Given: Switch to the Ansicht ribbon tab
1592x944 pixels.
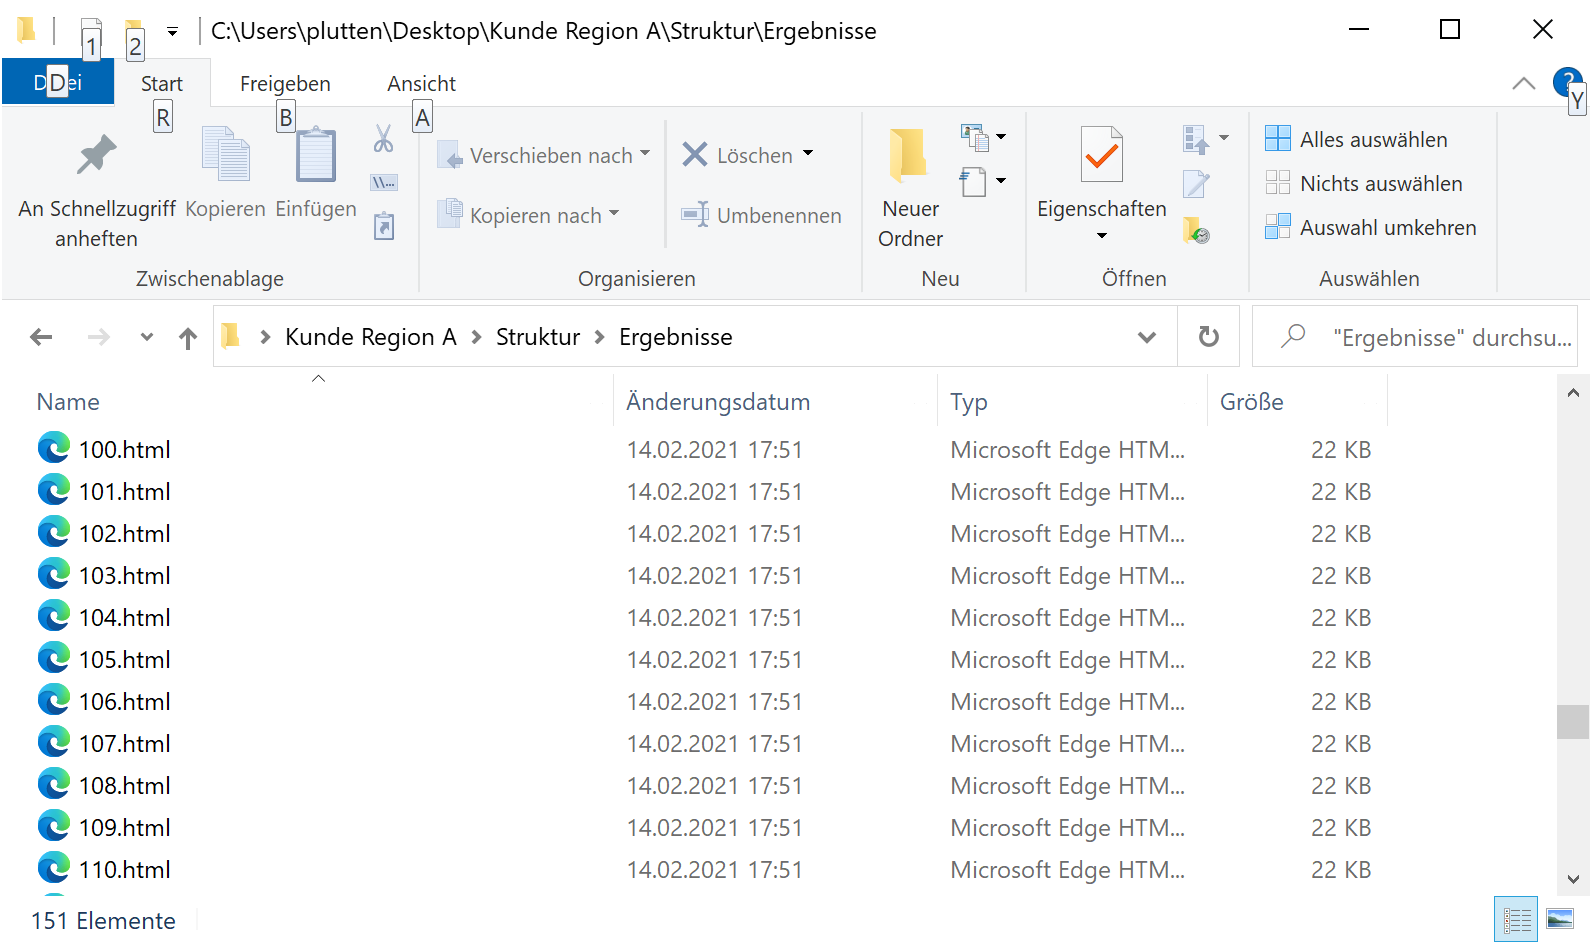Looking at the screenshot, I should pos(421,83).
